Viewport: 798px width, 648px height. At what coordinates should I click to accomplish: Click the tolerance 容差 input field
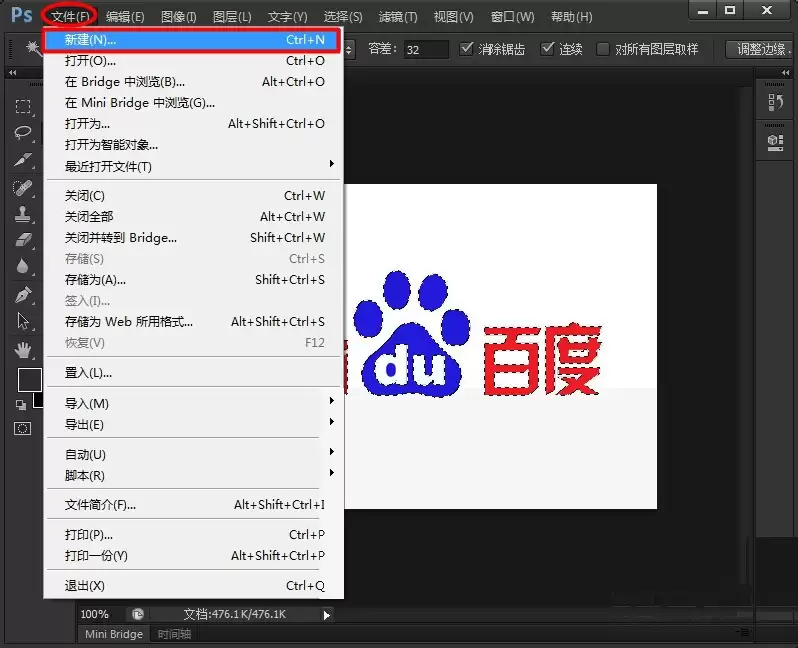click(x=426, y=49)
